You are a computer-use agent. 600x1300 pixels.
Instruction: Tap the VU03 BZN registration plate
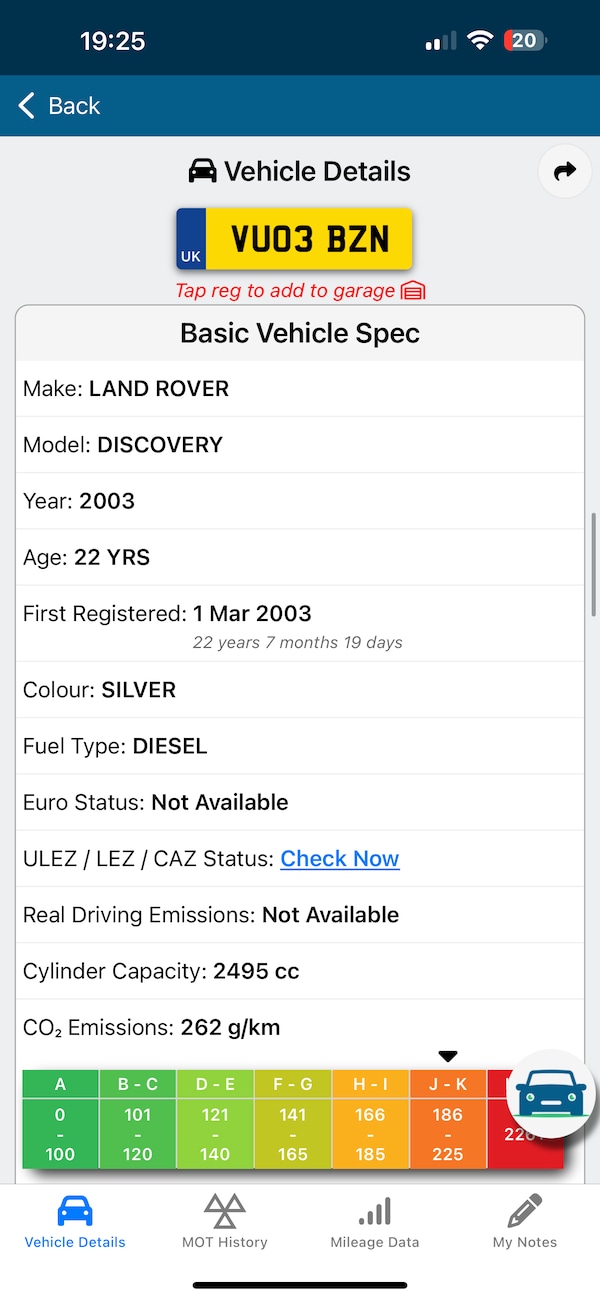tap(295, 239)
